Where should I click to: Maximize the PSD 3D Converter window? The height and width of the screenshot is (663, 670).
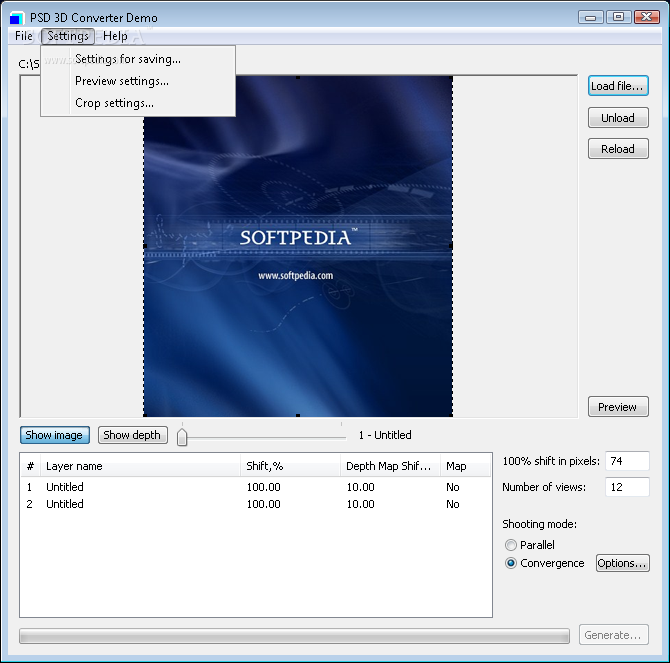618,17
